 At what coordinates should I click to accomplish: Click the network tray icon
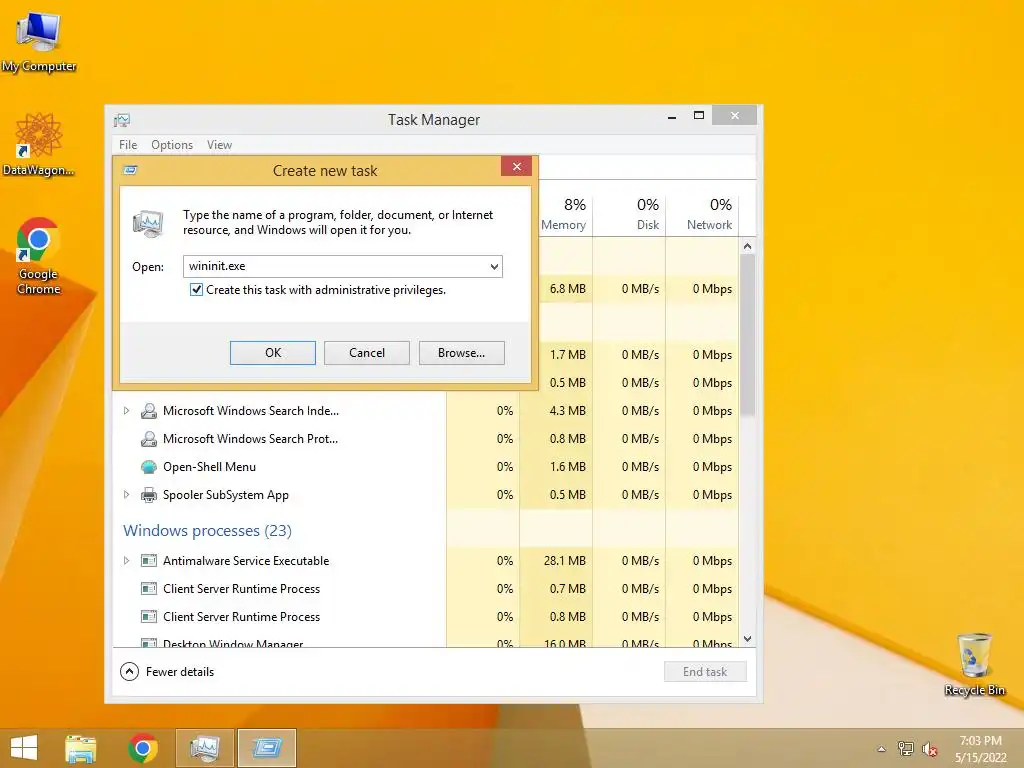905,748
